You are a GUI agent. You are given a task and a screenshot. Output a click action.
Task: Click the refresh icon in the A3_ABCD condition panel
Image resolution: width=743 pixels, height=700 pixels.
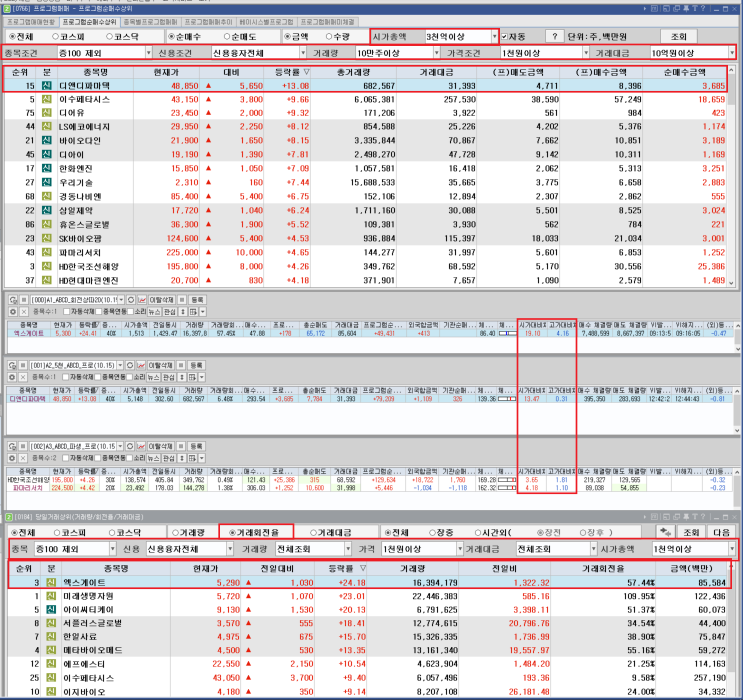(x=130, y=446)
